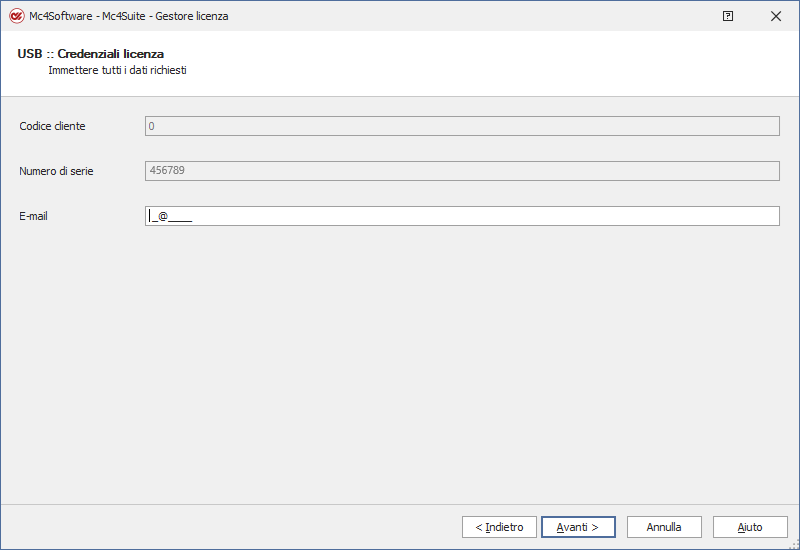Image resolution: width=800 pixels, height=550 pixels.
Task: Open help with the Aiuto button
Action: pyautogui.click(x=750, y=527)
